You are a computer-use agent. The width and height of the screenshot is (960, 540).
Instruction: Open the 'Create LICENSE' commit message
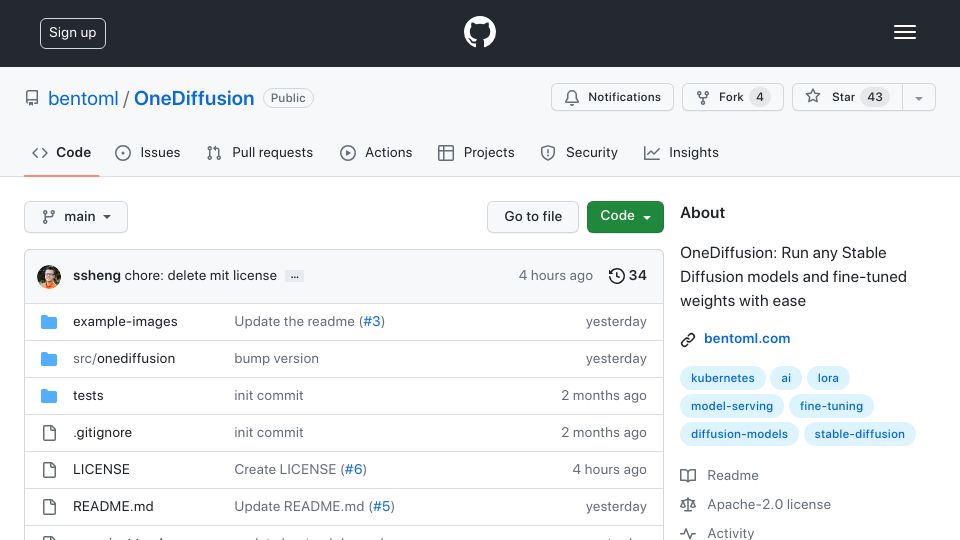[285, 469]
